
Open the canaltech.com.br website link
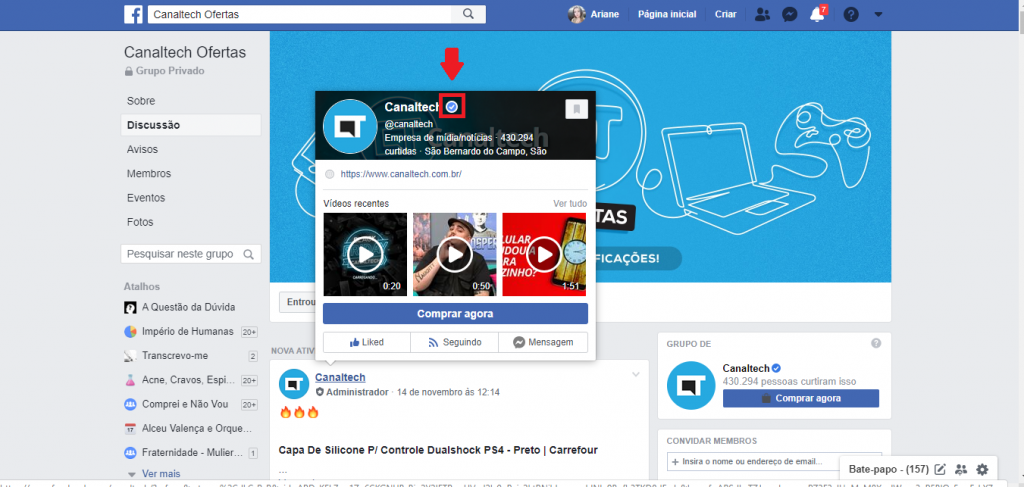(401, 174)
